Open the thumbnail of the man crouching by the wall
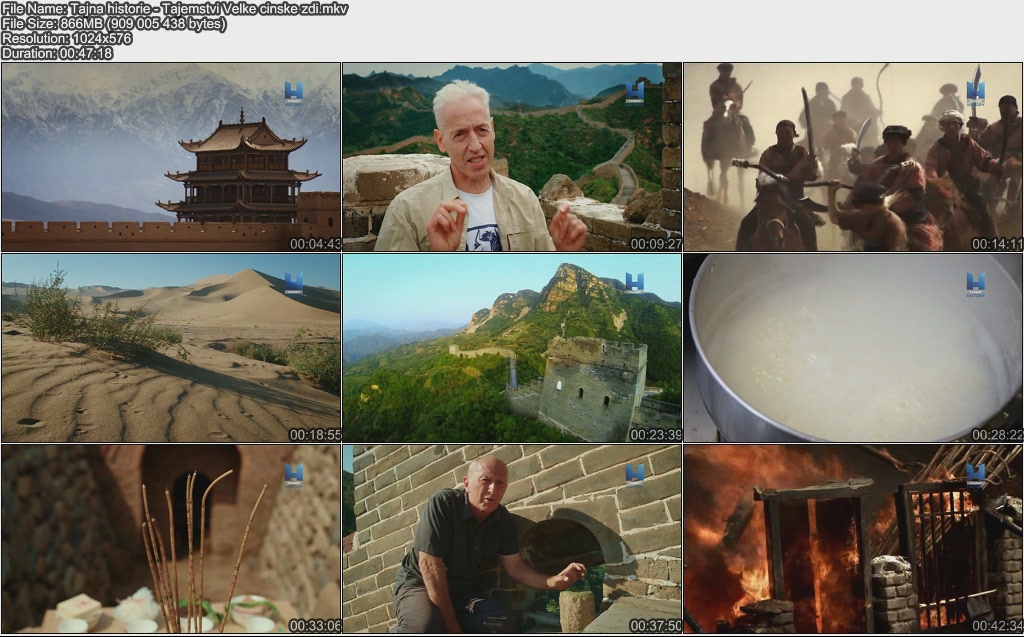 tap(512, 538)
